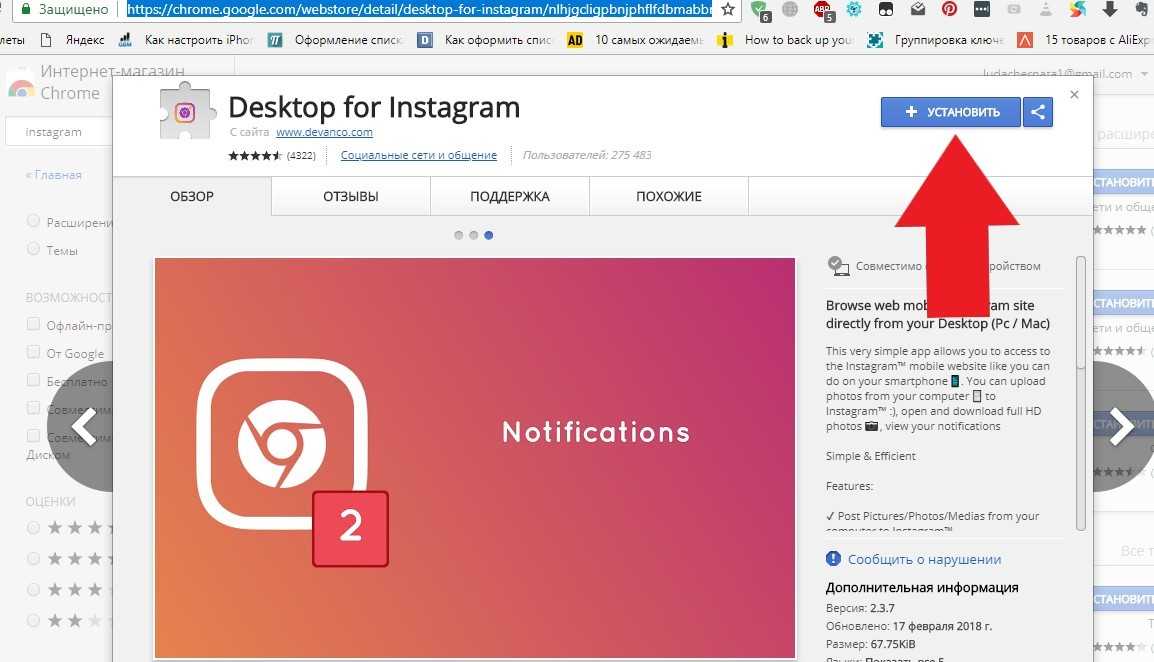Click the blue exclamation report icon

click(x=833, y=558)
